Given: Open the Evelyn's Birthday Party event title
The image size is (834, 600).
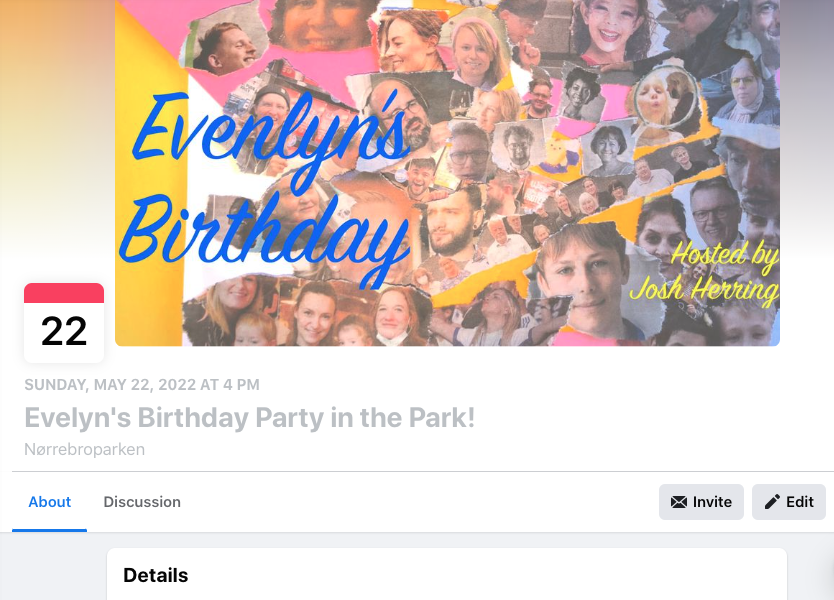Looking at the screenshot, I should 249,418.
